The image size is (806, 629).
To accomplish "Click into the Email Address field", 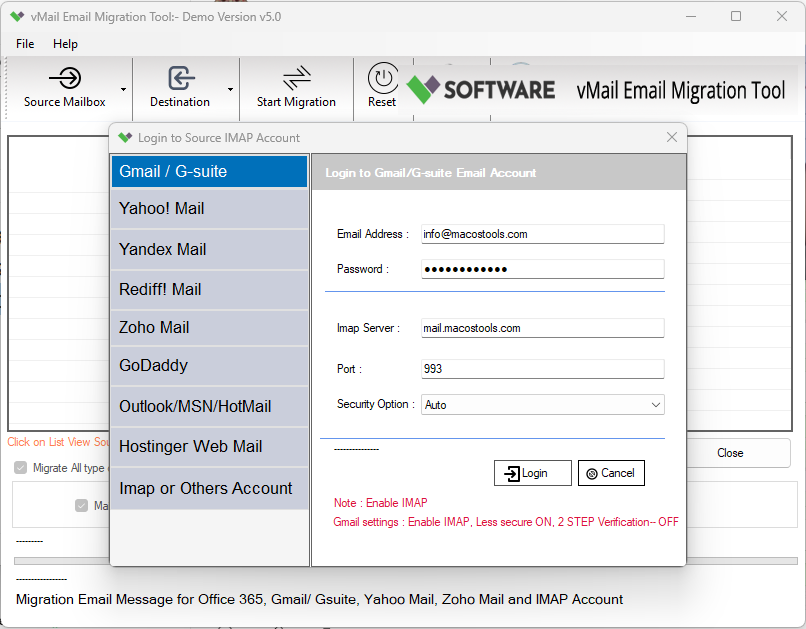I will (542, 234).
